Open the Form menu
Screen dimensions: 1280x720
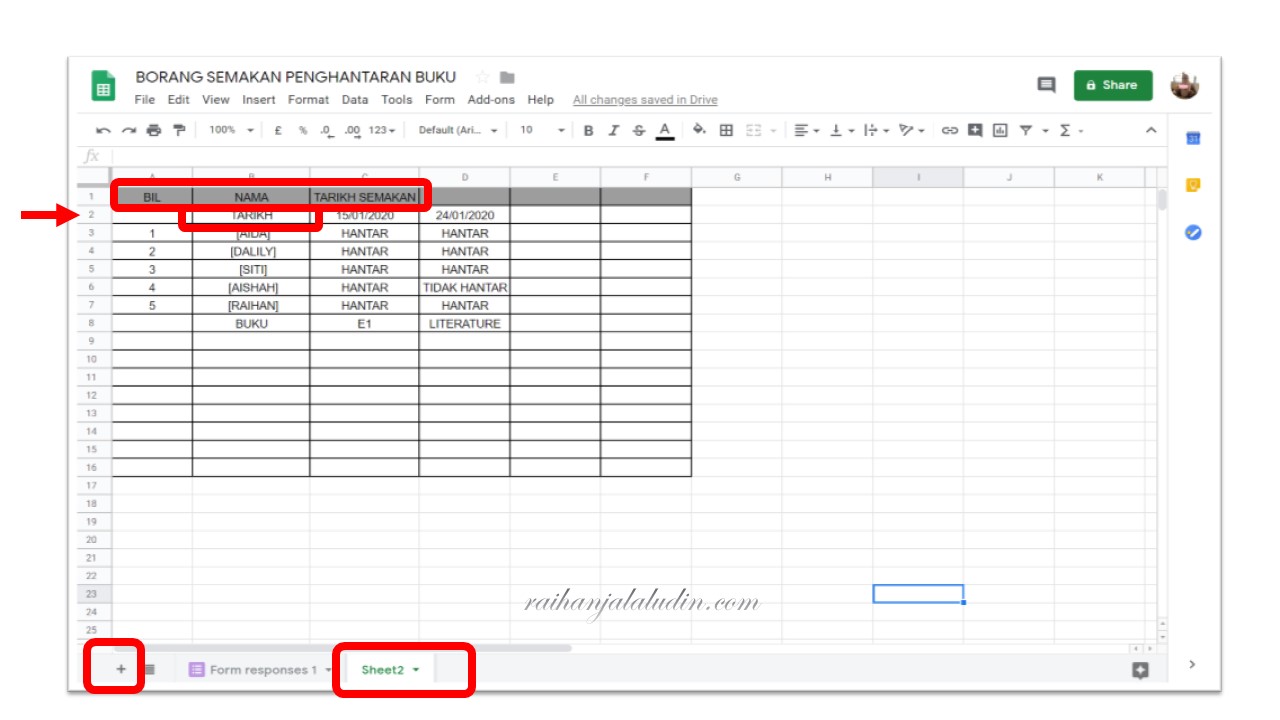440,100
